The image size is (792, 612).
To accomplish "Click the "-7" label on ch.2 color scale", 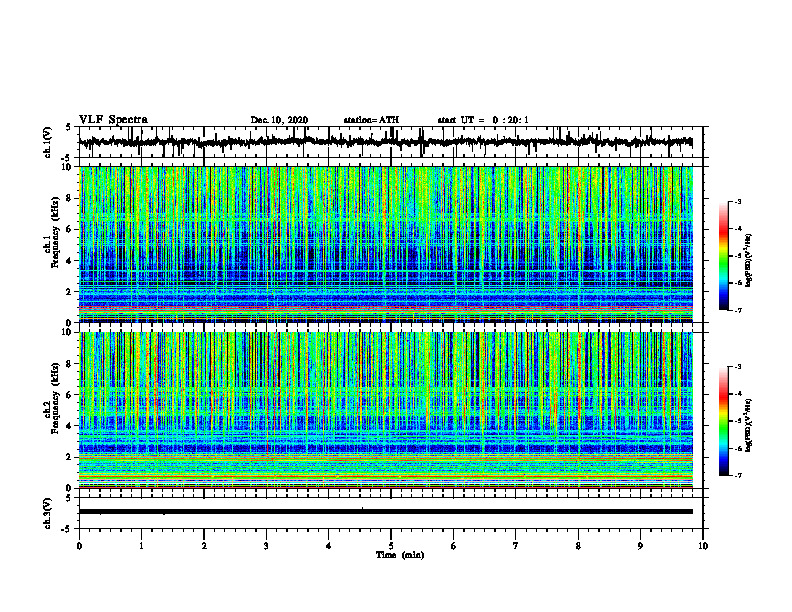I will pyautogui.click(x=737, y=476).
